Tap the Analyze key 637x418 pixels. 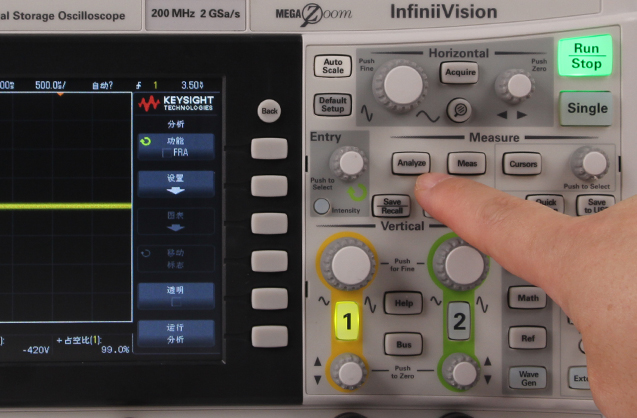411,163
